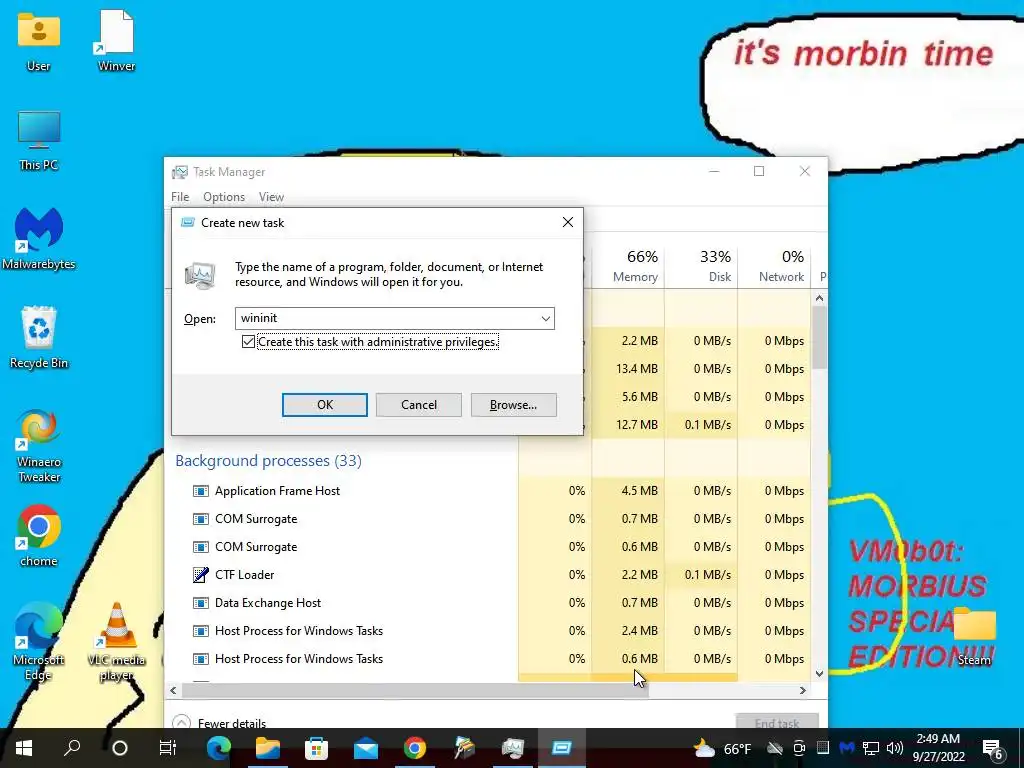This screenshot has width=1024, height=768.
Task: Select Application Frame Host process row
Action: click(488, 491)
